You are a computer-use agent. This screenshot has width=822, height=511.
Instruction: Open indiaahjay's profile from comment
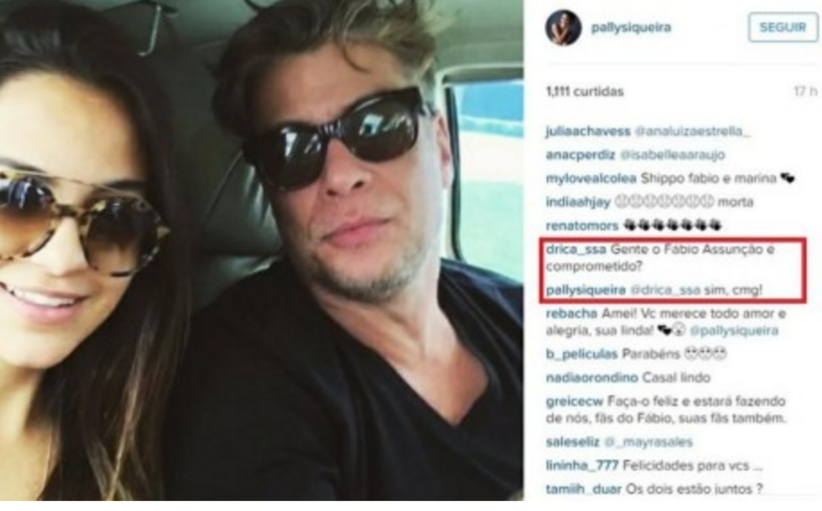tap(578, 202)
